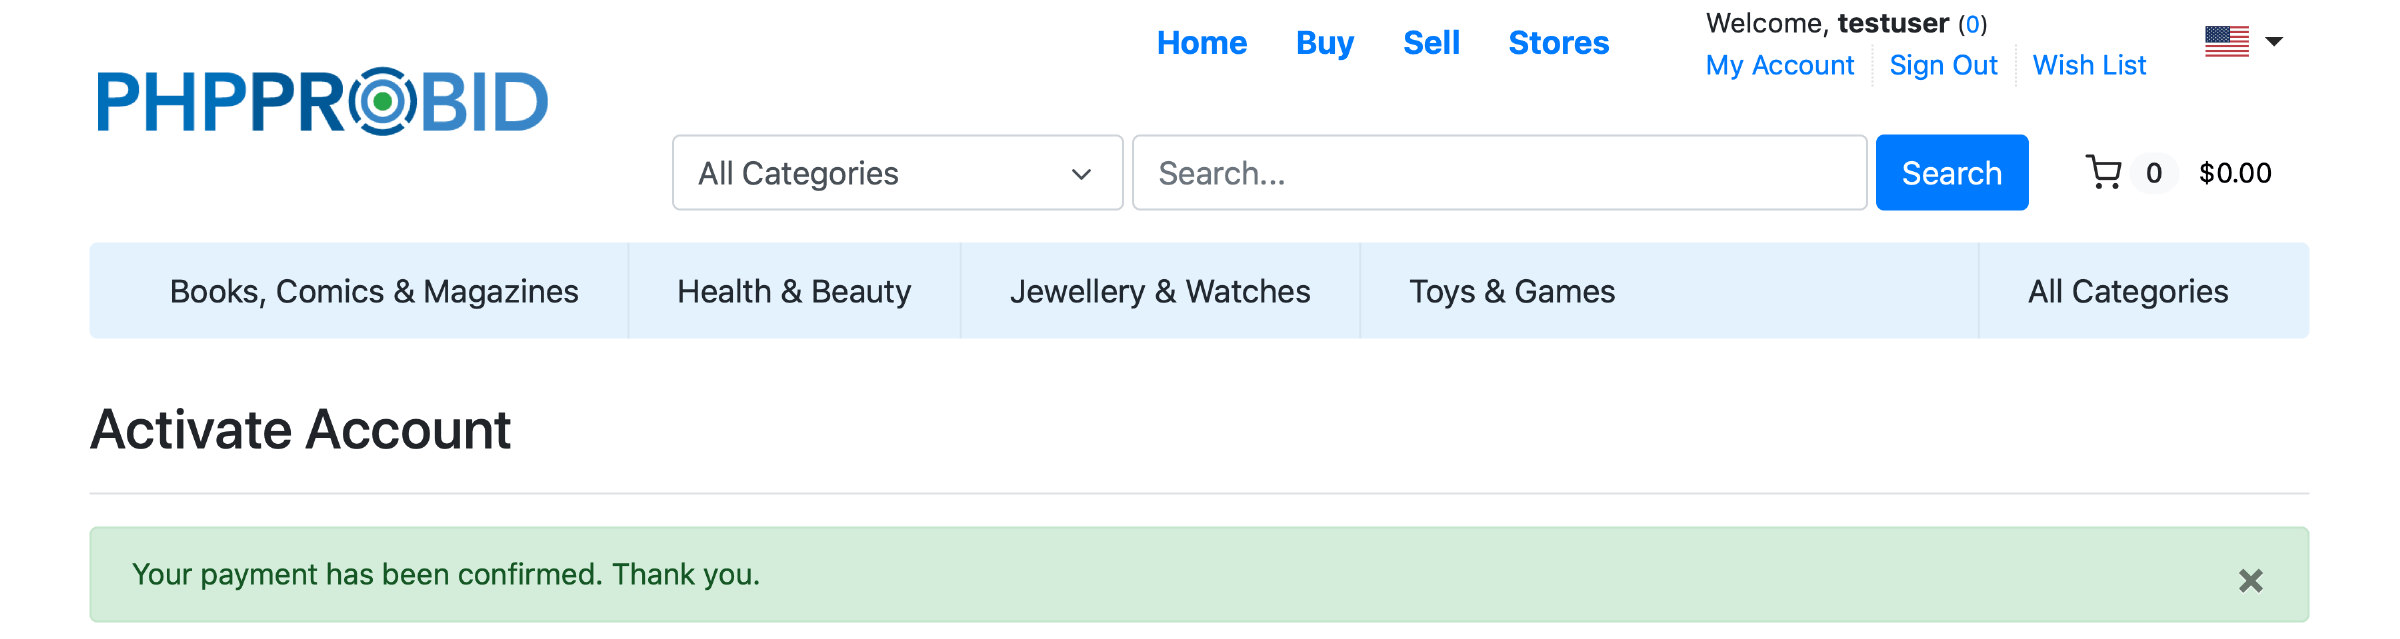
Task: Go to the Home menu item
Action: [x=1201, y=43]
